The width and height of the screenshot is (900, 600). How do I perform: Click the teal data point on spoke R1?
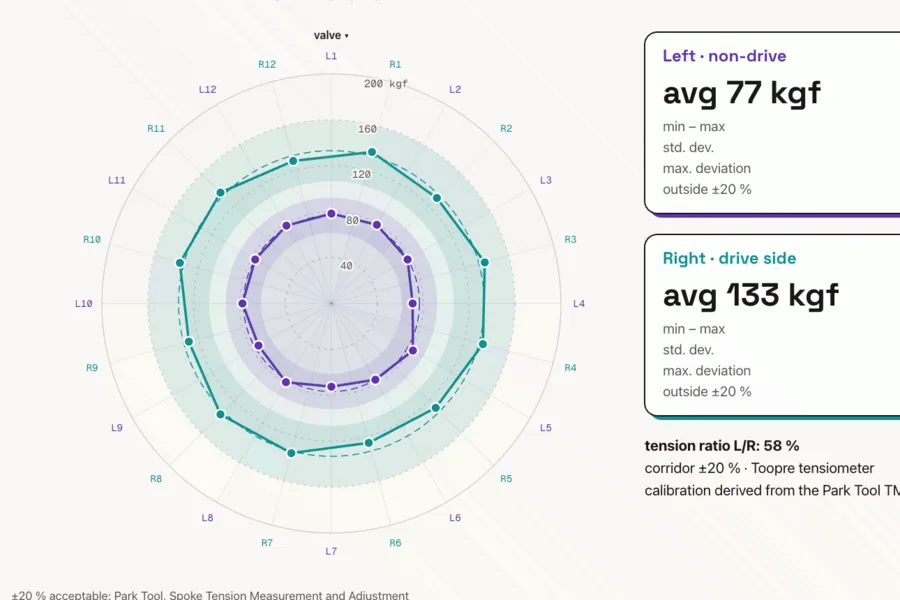coord(372,152)
